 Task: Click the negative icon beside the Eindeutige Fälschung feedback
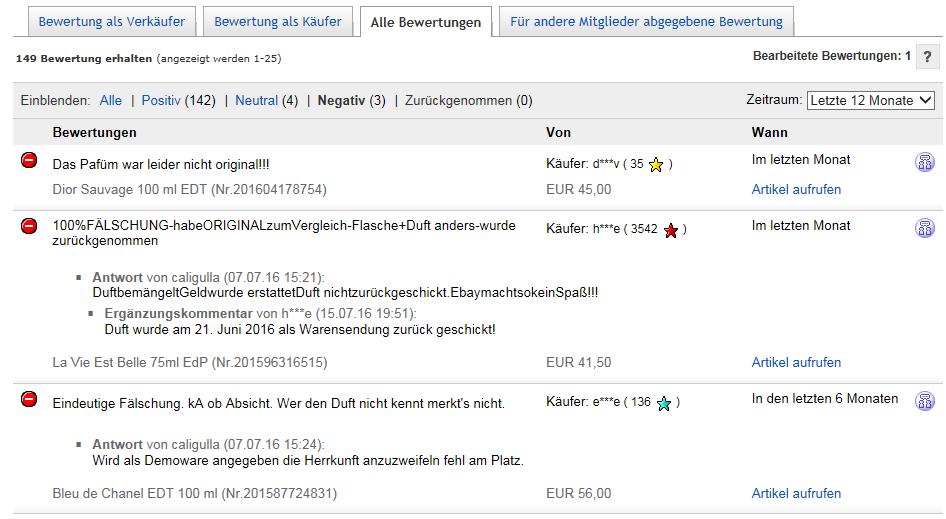pos(29,399)
